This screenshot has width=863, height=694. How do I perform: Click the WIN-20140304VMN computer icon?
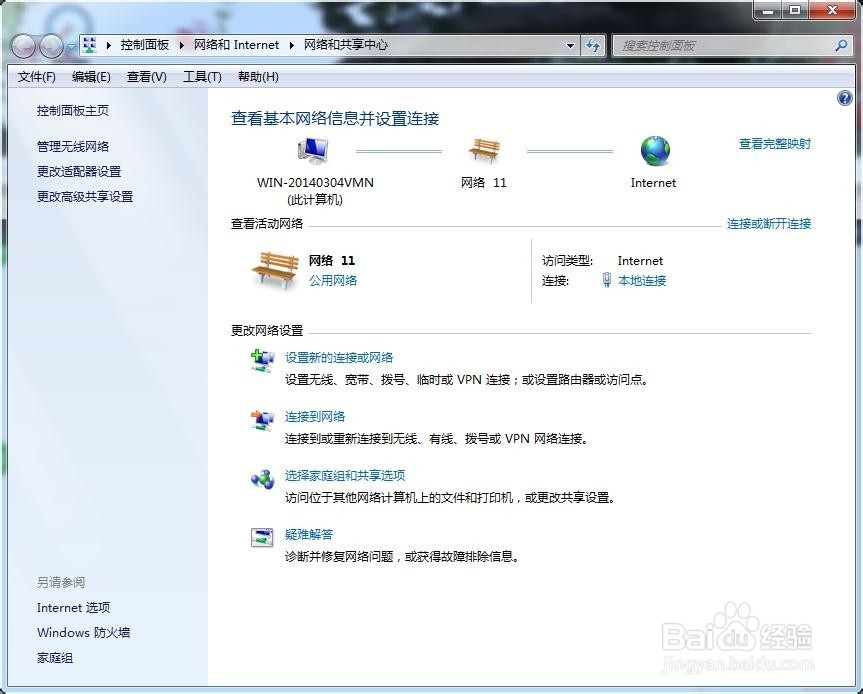pos(312,148)
